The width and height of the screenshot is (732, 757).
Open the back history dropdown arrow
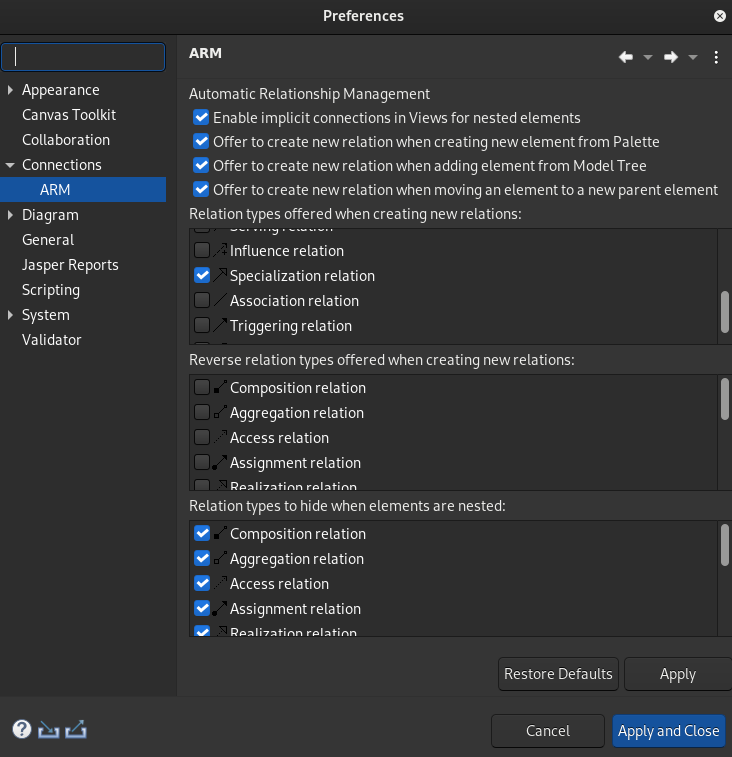pyautogui.click(x=648, y=57)
